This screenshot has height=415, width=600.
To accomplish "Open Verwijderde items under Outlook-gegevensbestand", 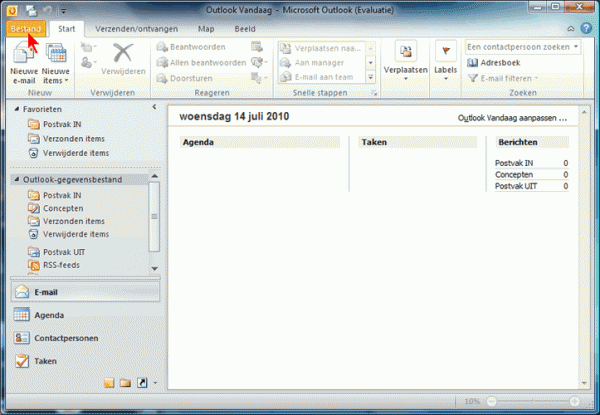I will 68,234.
